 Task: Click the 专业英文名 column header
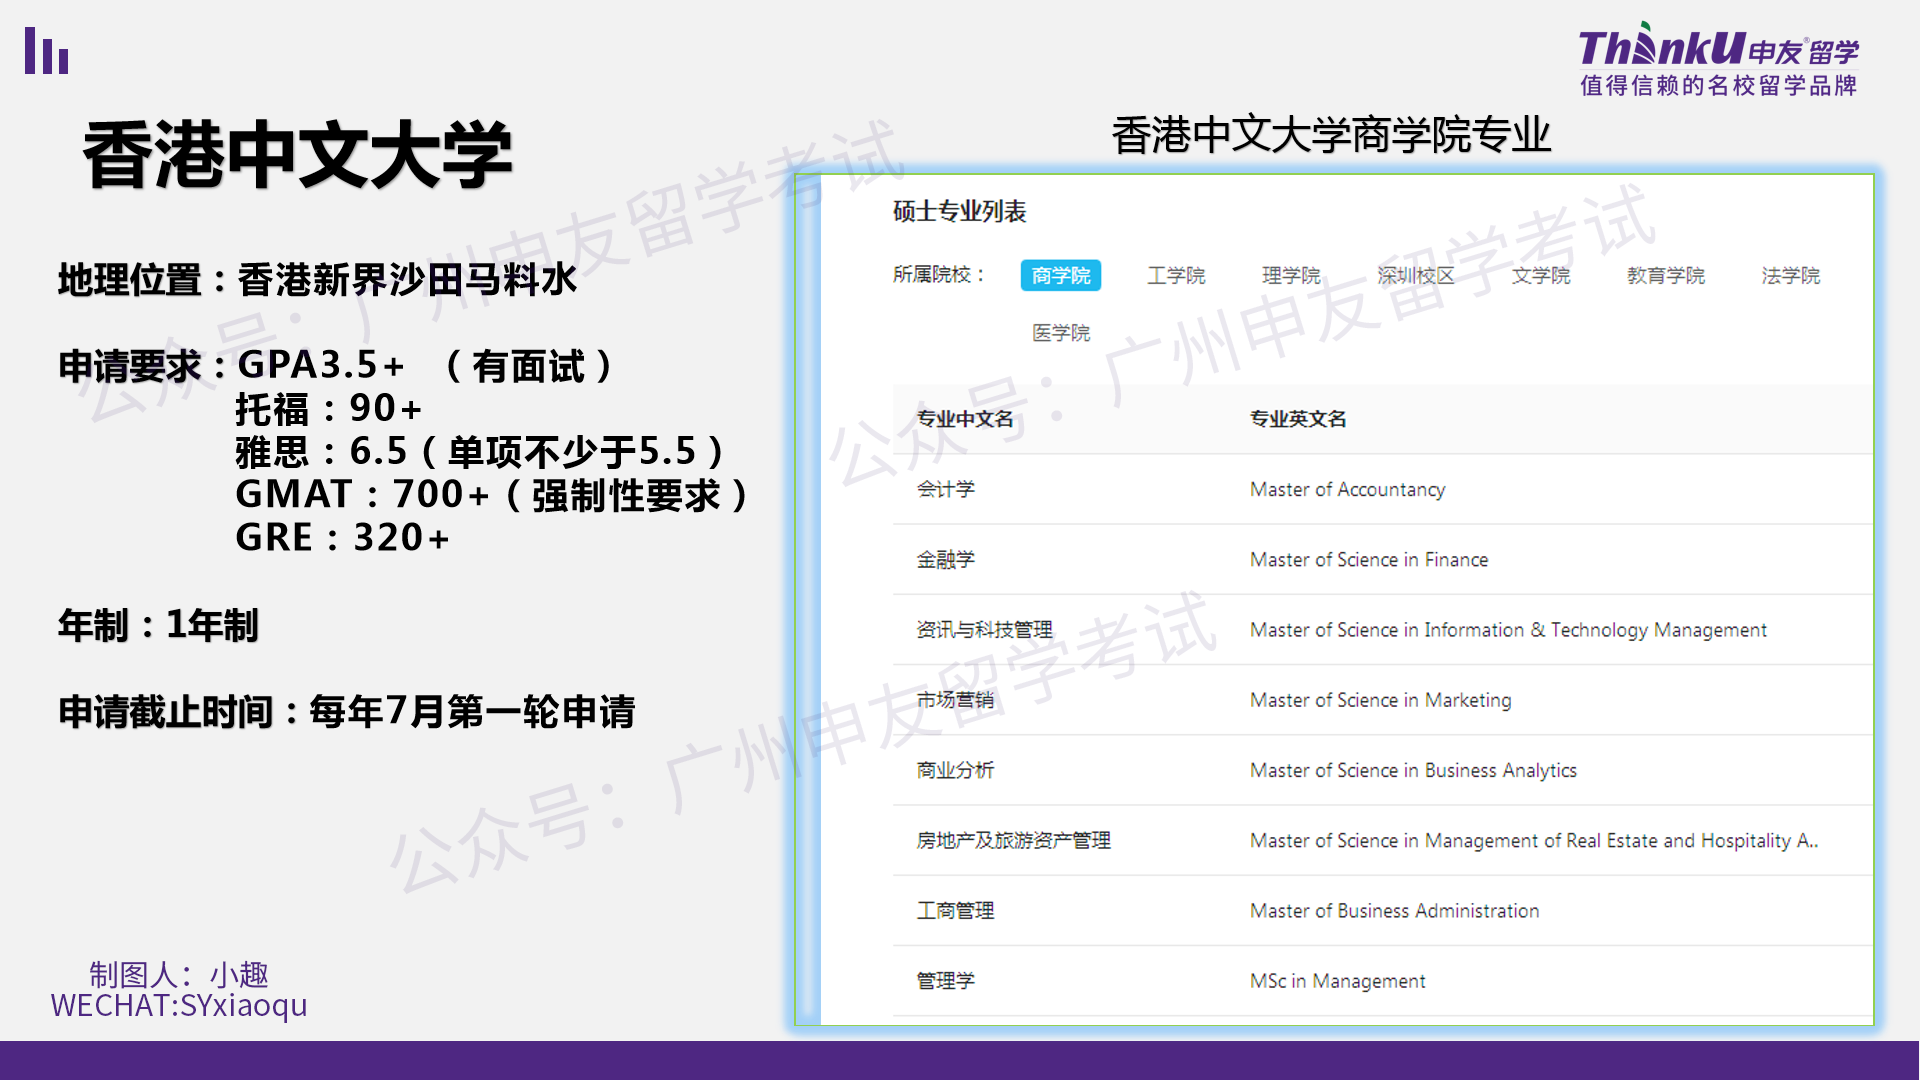1298,419
